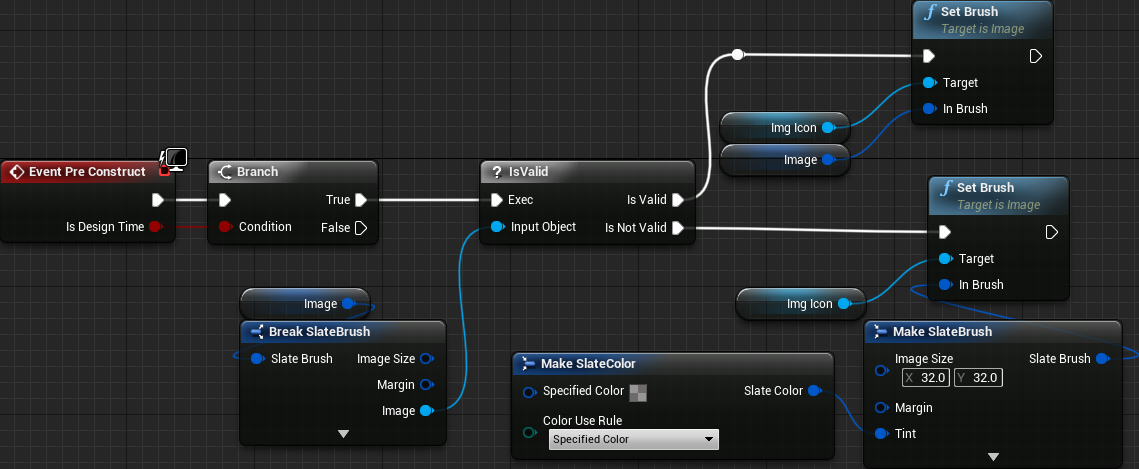This screenshot has width=1139, height=469.
Task: Click the upper Set Brush exec input pin
Action: tap(928, 56)
